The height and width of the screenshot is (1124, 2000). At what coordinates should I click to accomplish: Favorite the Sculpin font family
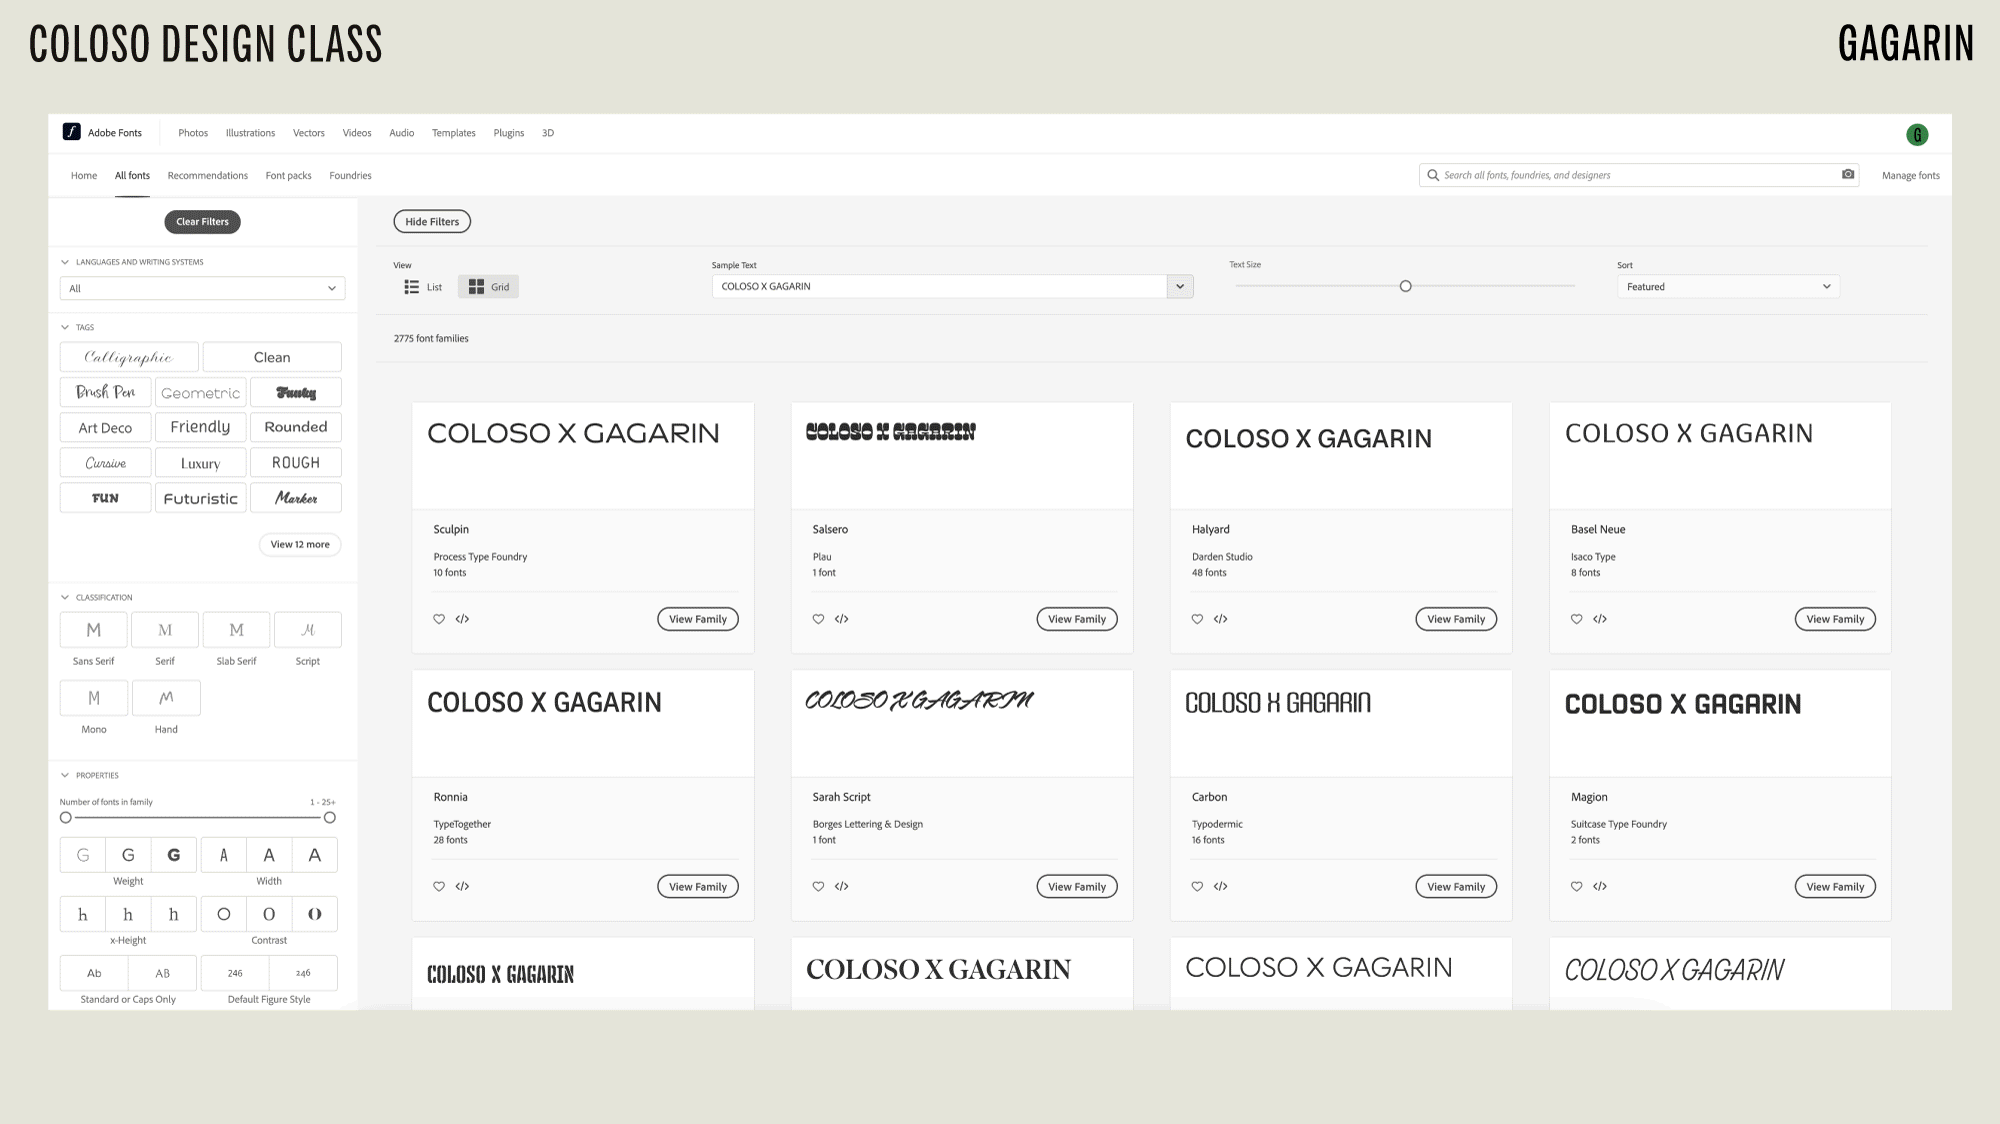(x=439, y=619)
